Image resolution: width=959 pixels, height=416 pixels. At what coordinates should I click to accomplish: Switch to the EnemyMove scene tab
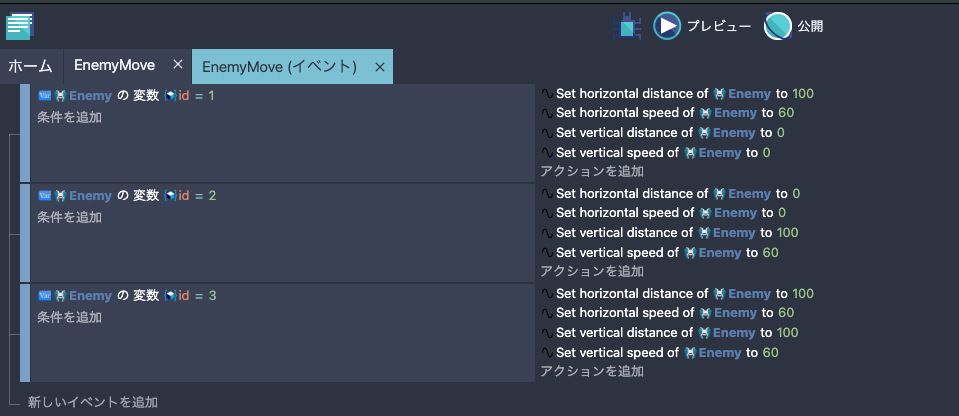coord(114,65)
